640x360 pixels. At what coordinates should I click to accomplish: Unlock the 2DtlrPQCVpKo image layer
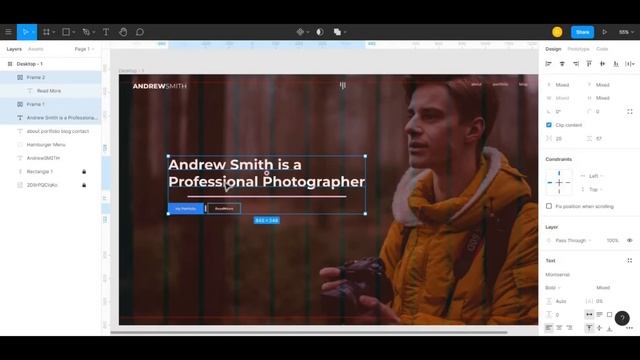(x=84, y=185)
